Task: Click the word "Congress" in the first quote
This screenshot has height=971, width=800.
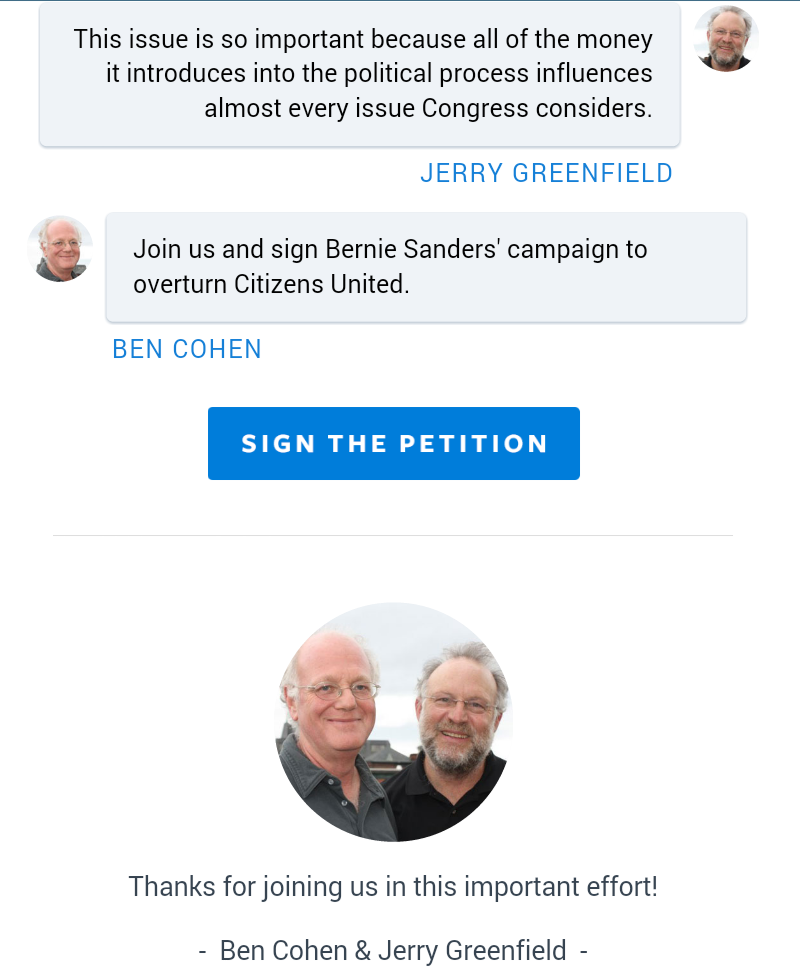Action: tap(474, 108)
